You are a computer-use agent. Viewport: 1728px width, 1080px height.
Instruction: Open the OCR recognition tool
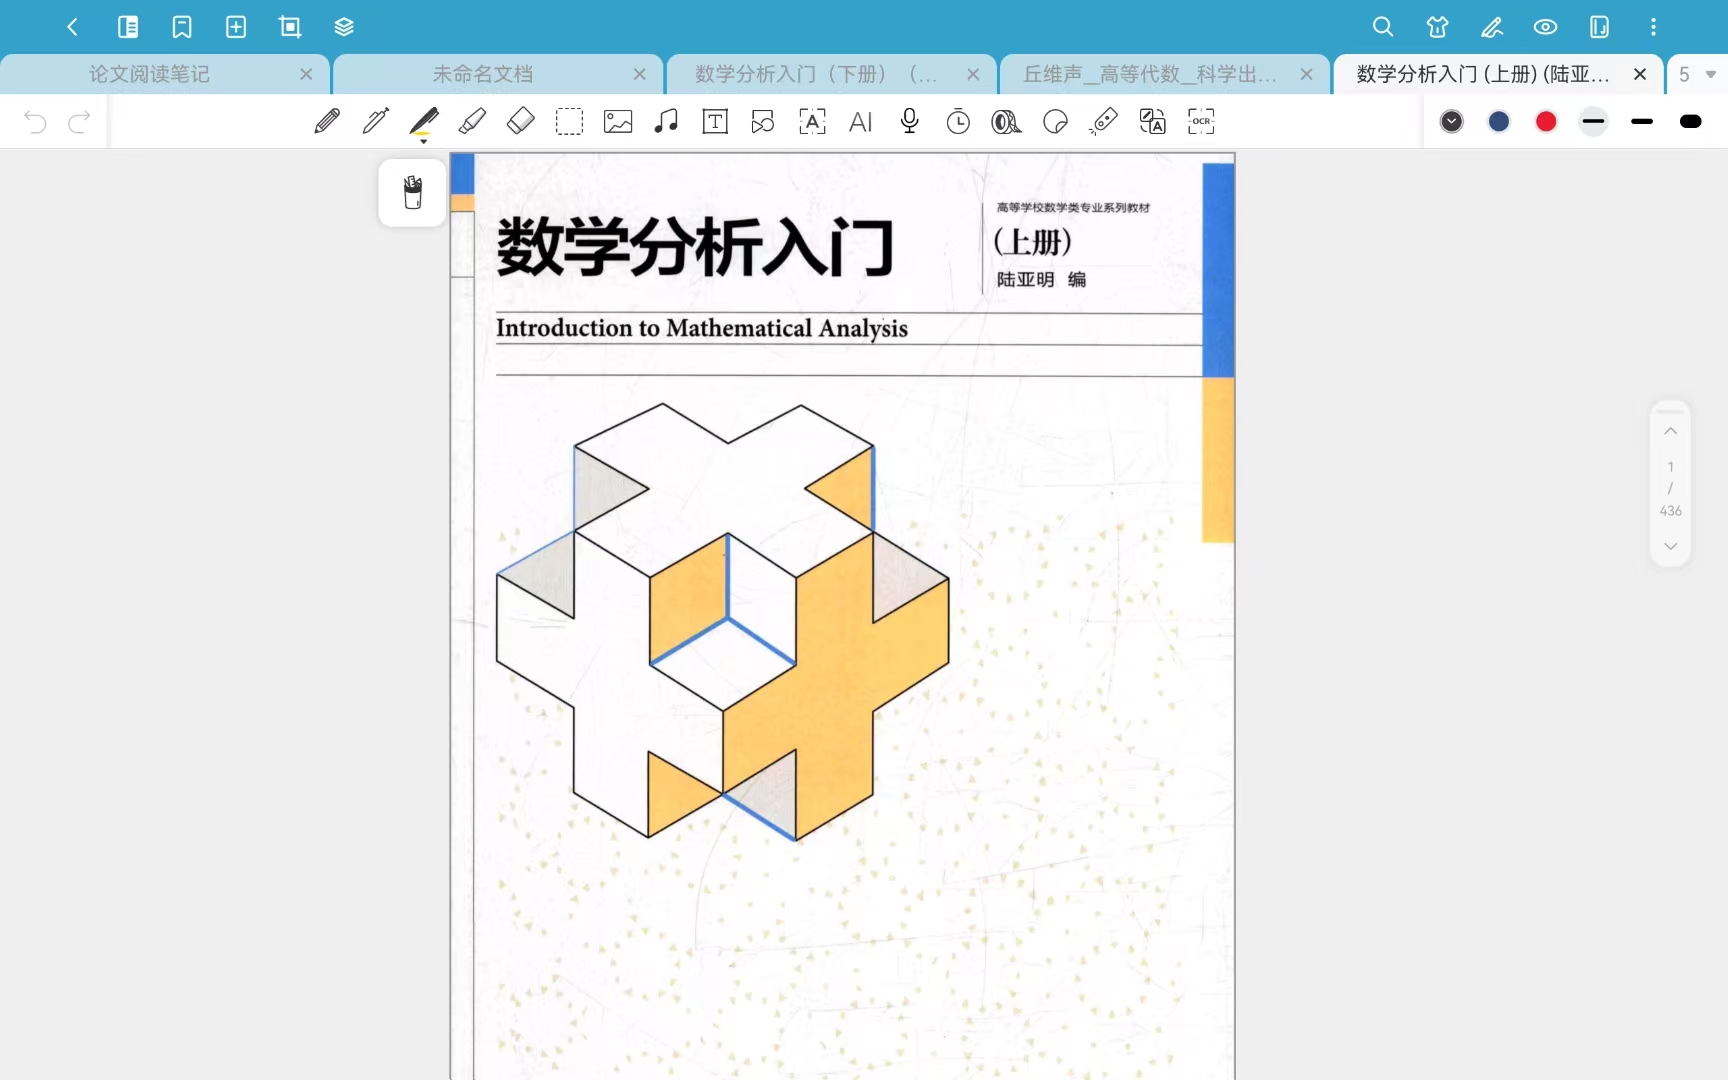point(1201,121)
